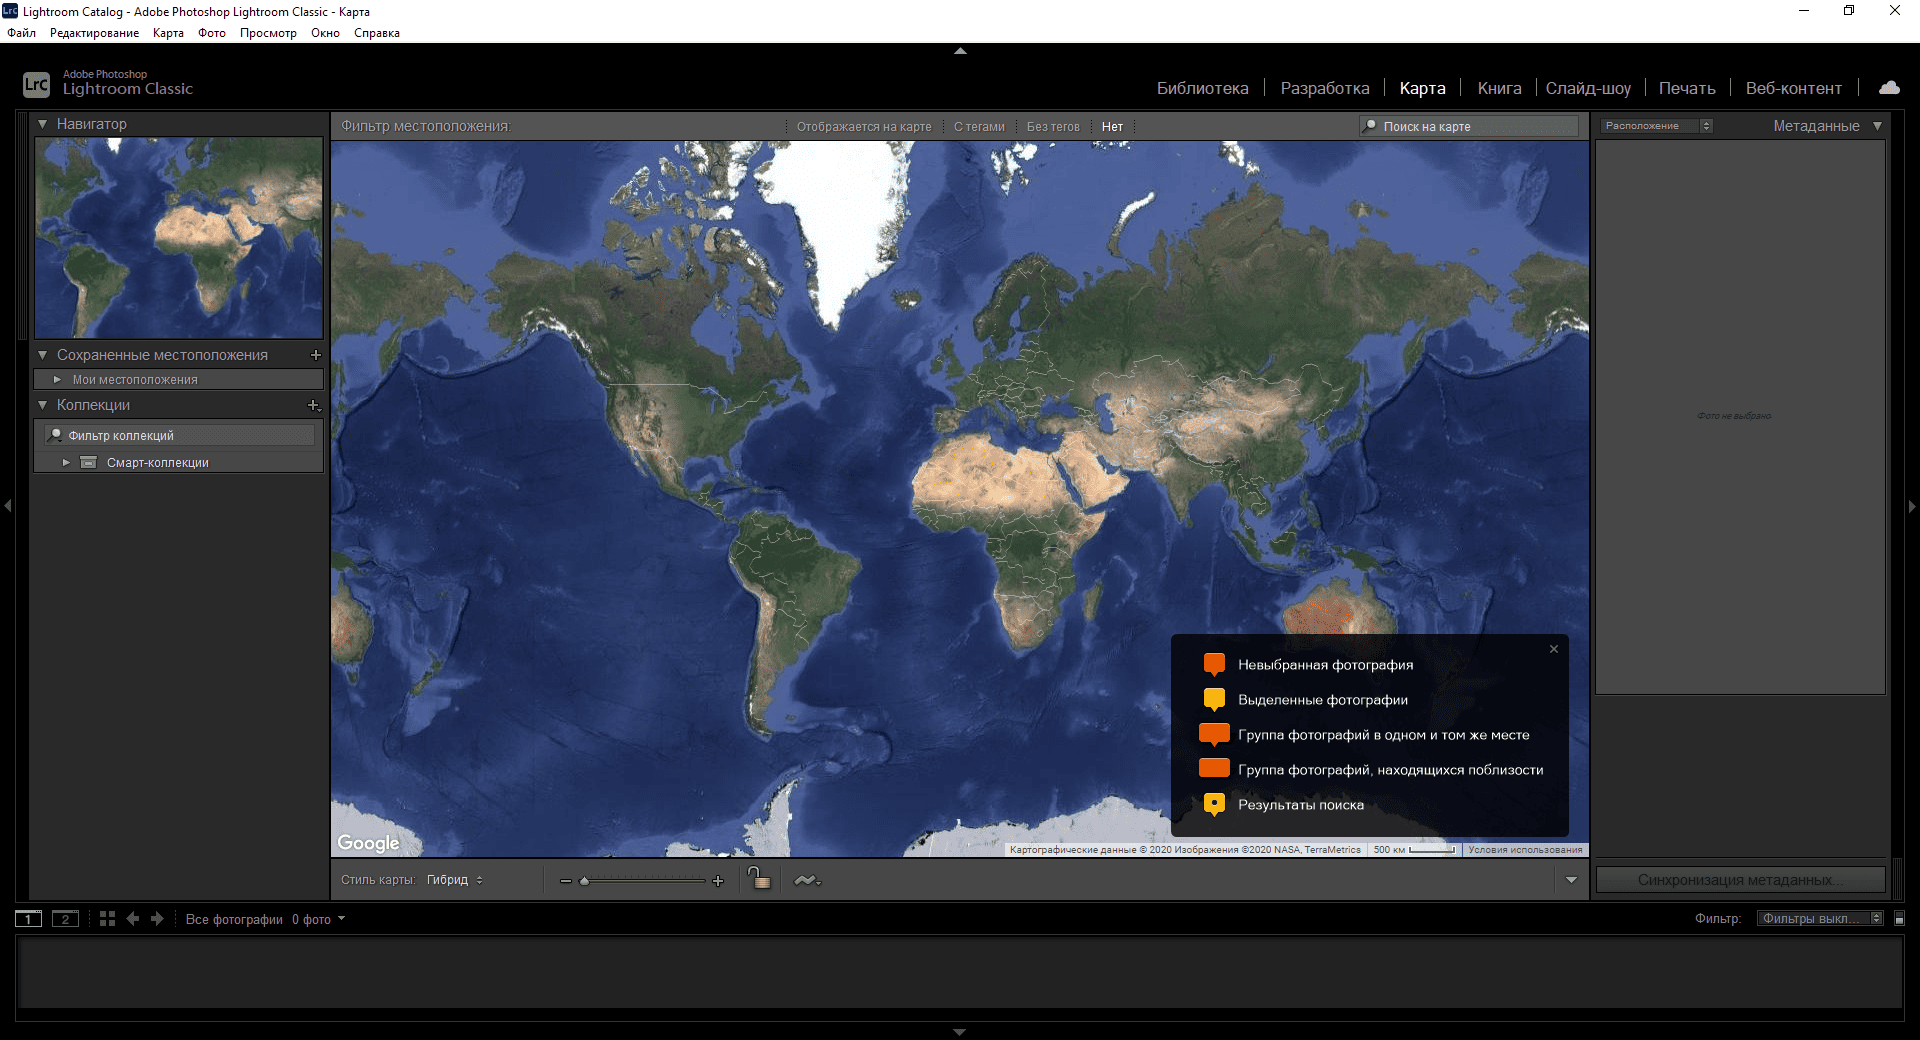The height and width of the screenshot is (1040, 1920).
Task: Open grid view from filmstrip icon
Action: 107,918
